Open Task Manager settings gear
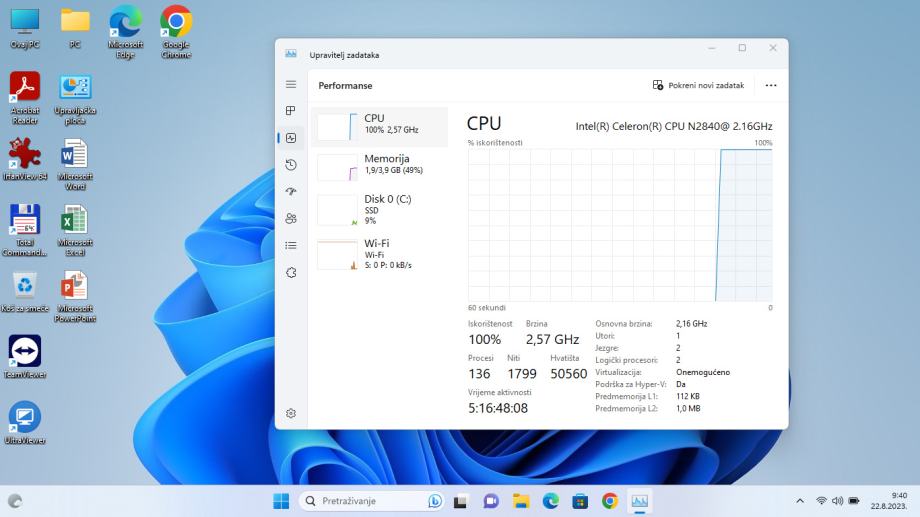The image size is (920, 517). pos(291,413)
